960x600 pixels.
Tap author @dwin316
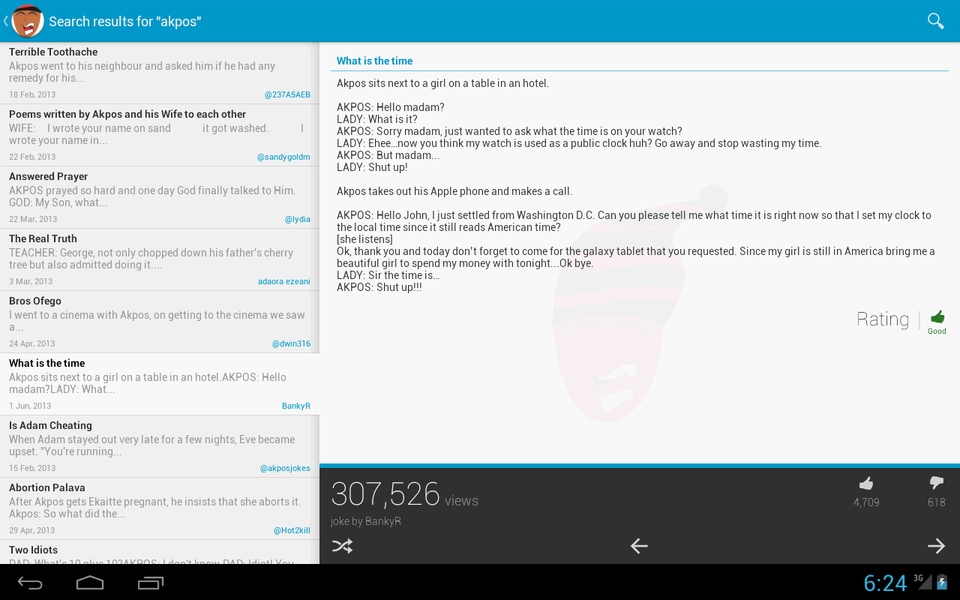coord(291,343)
